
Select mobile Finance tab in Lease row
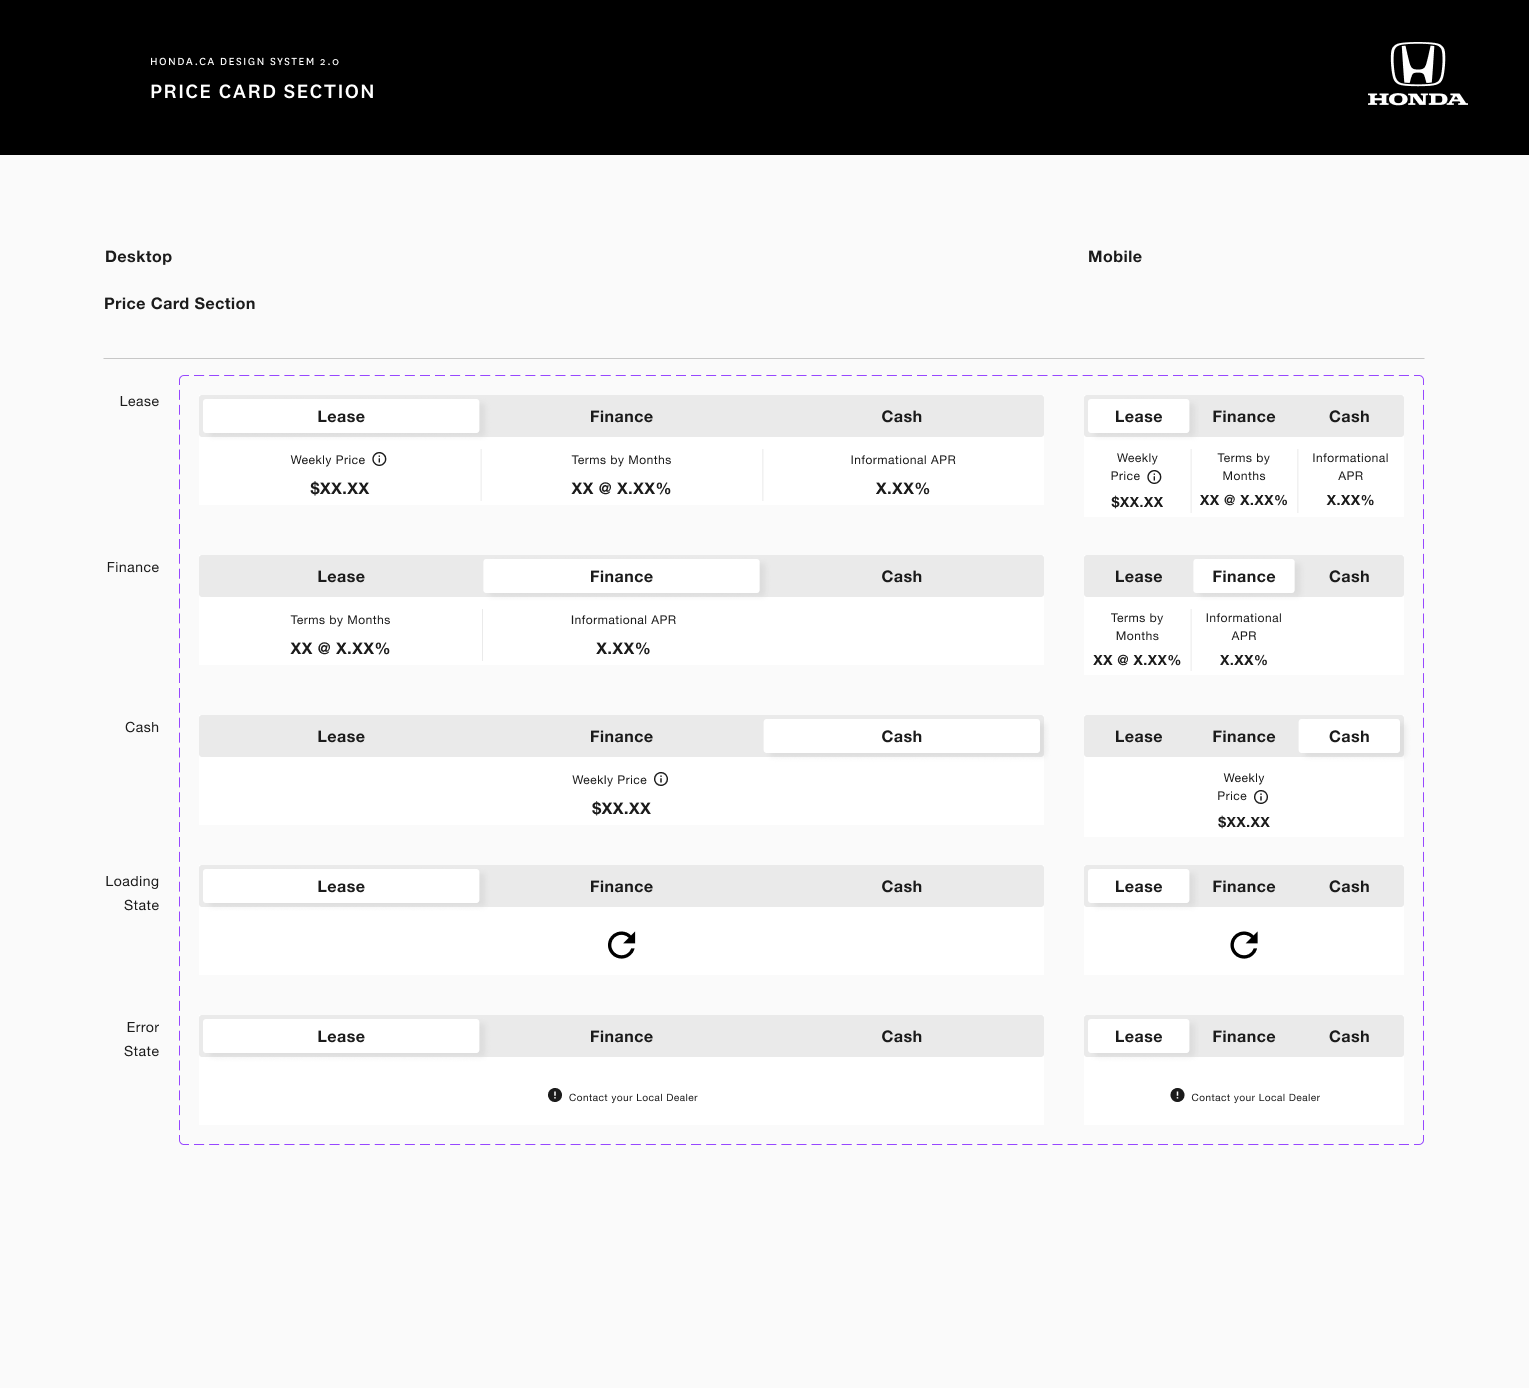(1244, 416)
